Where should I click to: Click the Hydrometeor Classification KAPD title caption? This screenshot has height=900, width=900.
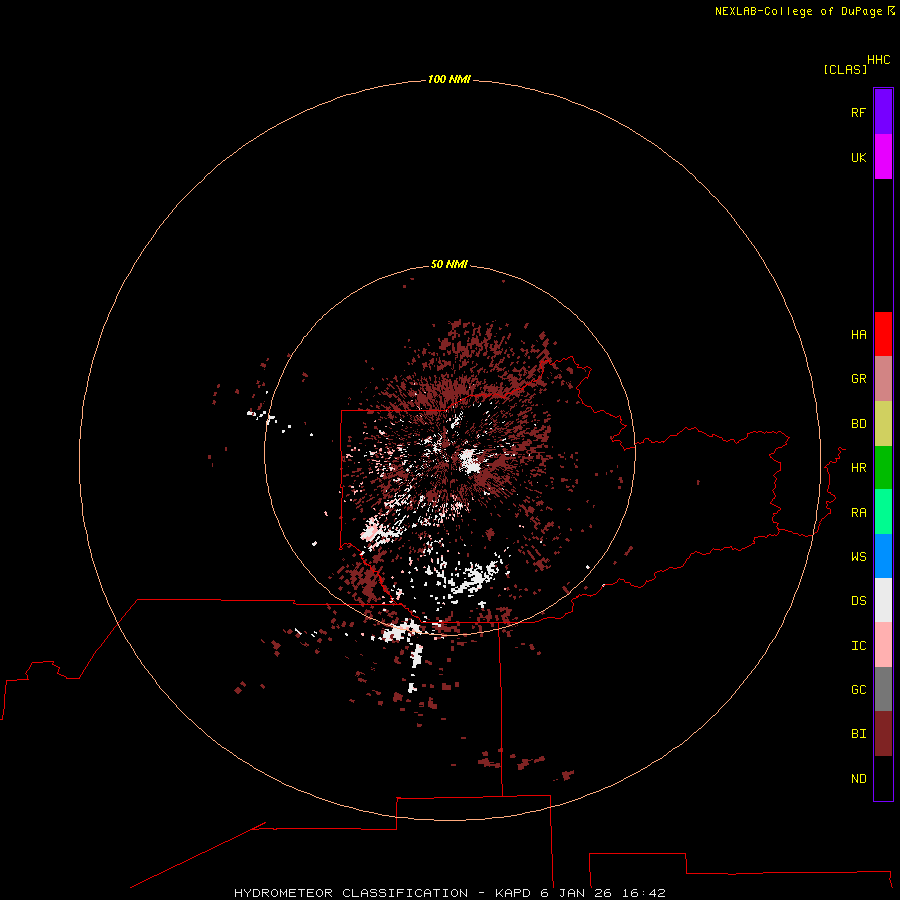449,893
